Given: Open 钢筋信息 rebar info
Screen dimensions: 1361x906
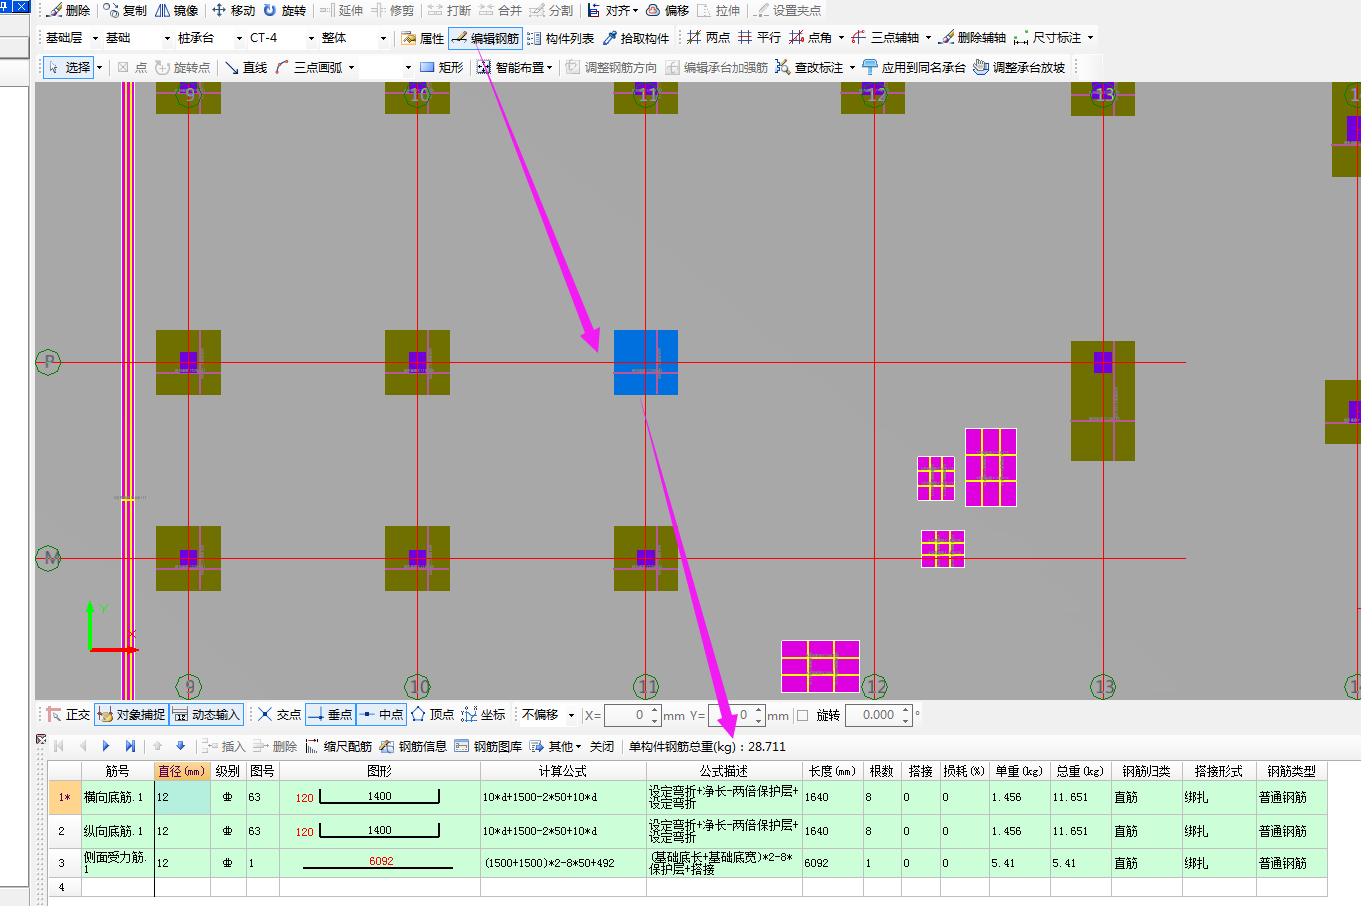Looking at the screenshot, I should click(x=413, y=746).
